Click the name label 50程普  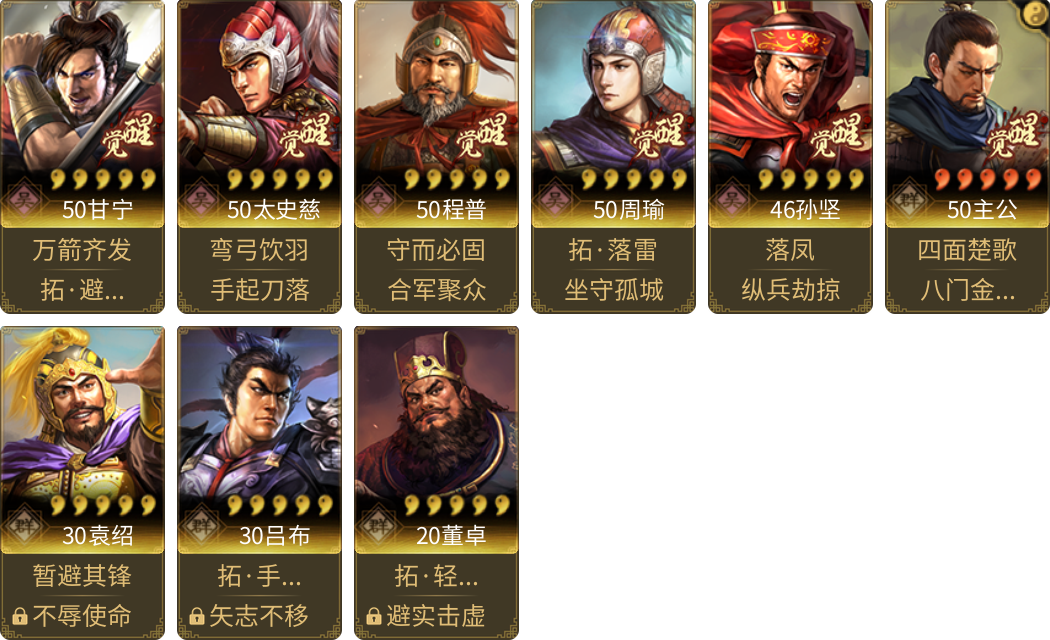coord(451,210)
